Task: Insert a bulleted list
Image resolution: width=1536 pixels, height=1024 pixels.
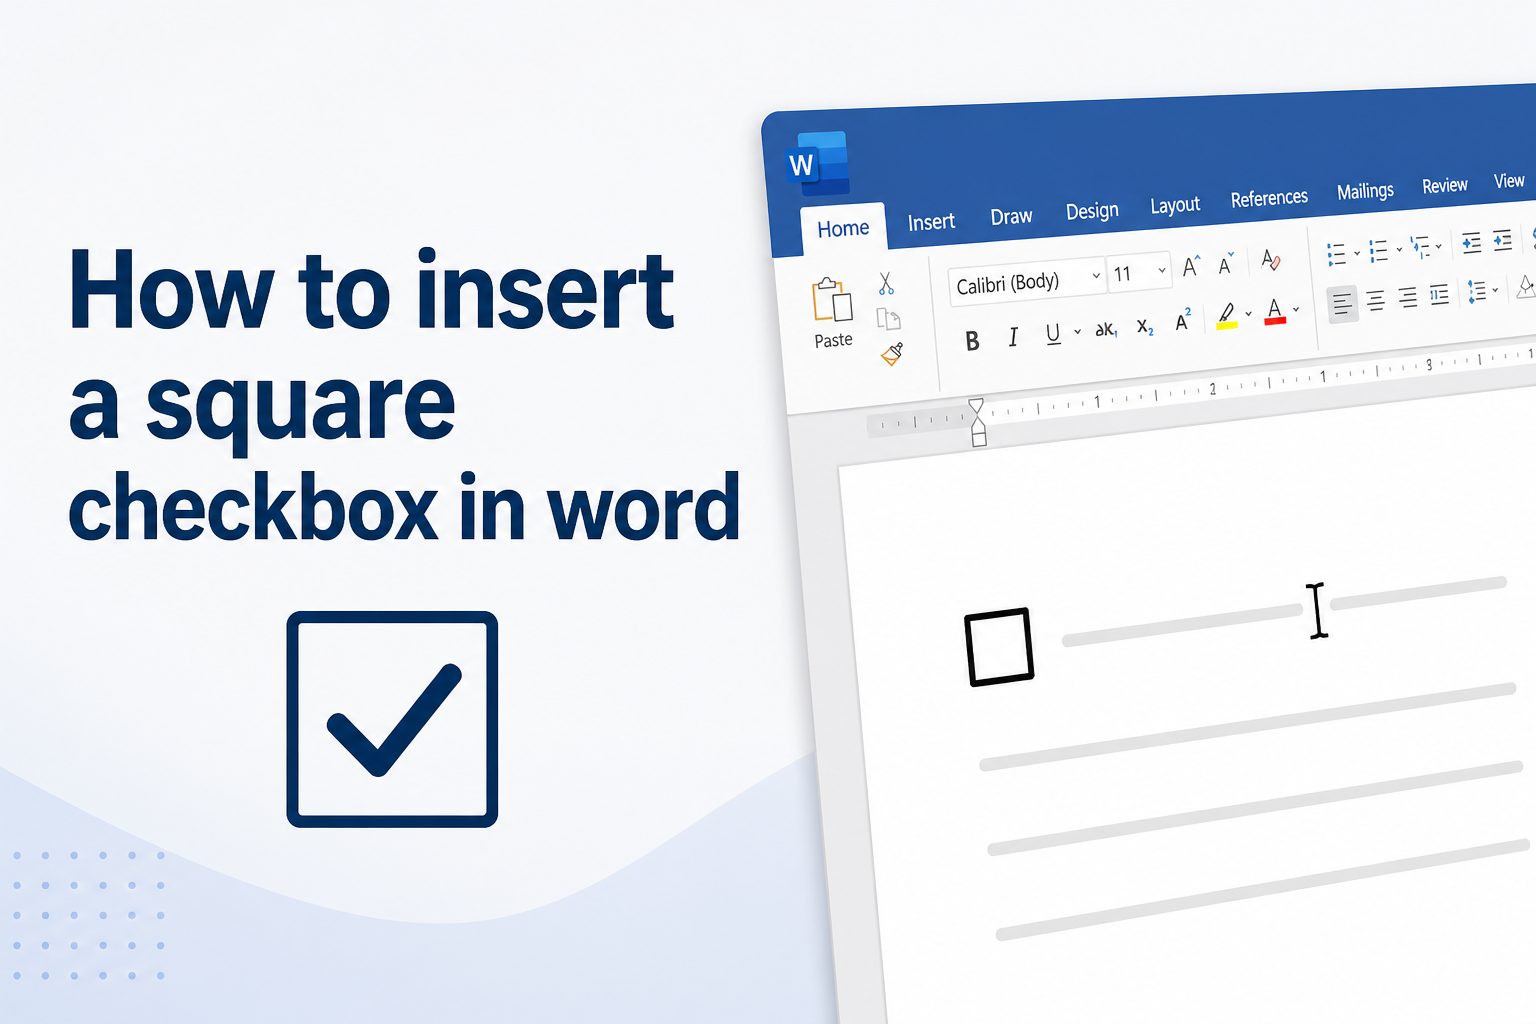Action: click(x=1336, y=254)
